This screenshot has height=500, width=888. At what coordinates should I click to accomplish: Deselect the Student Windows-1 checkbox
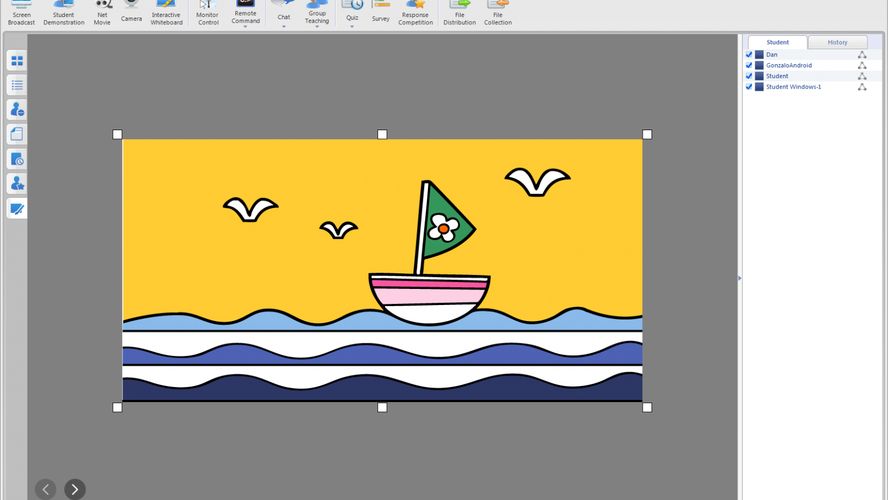click(x=749, y=87)
